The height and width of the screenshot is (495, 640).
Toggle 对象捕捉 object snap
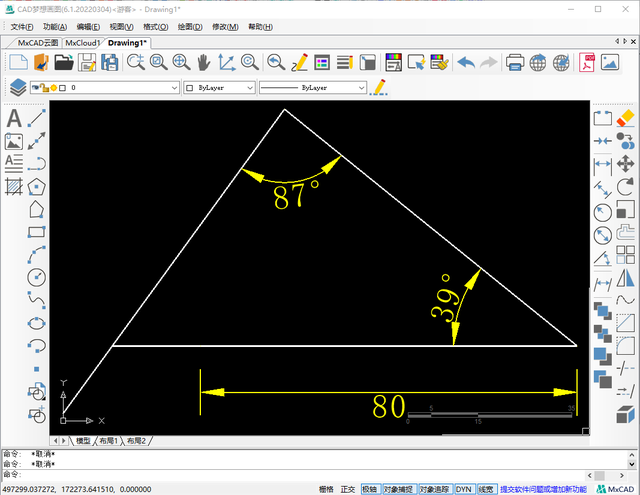pyautogui.click(x=399, y=489)
